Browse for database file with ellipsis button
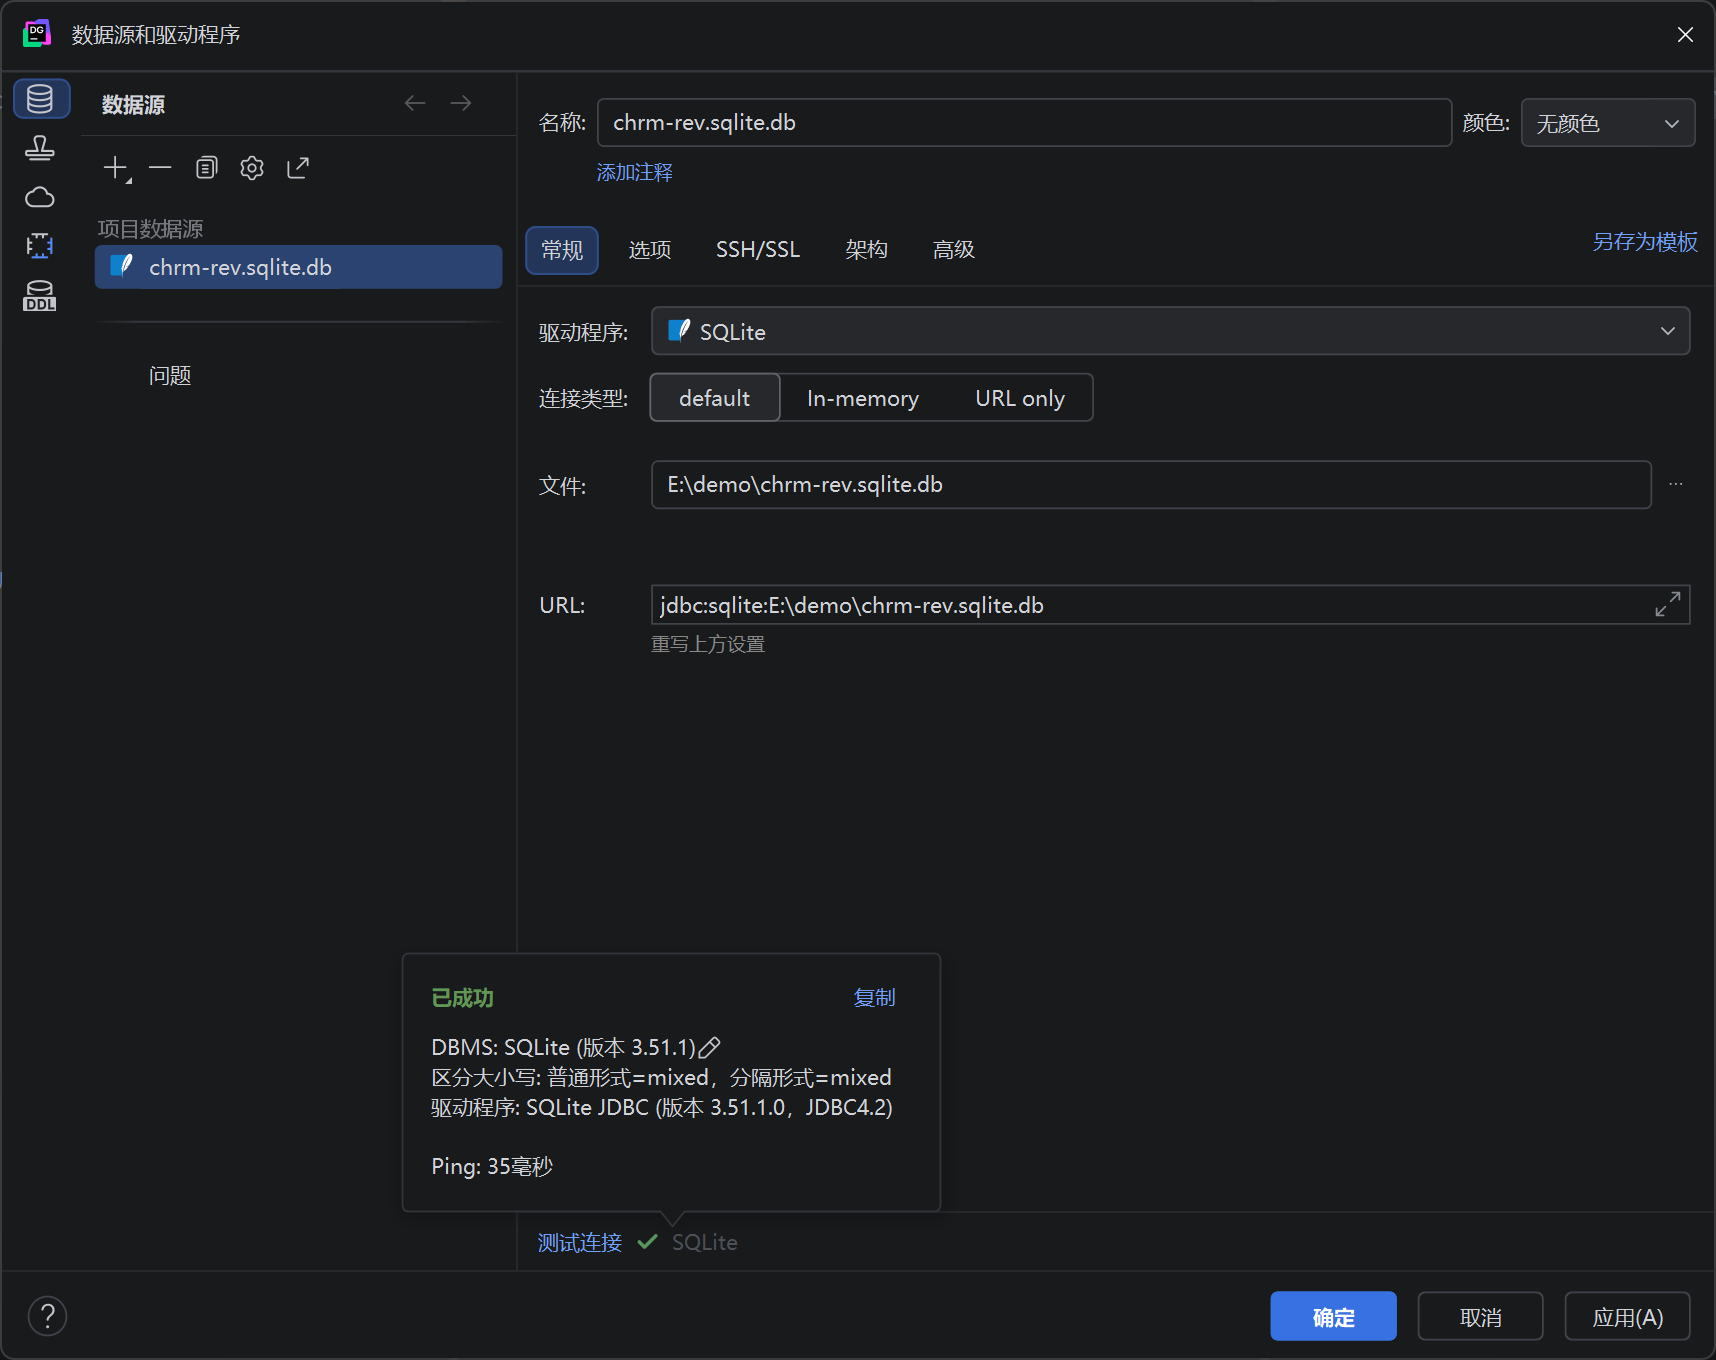1716x1360 pixels. coord(1676,485)
